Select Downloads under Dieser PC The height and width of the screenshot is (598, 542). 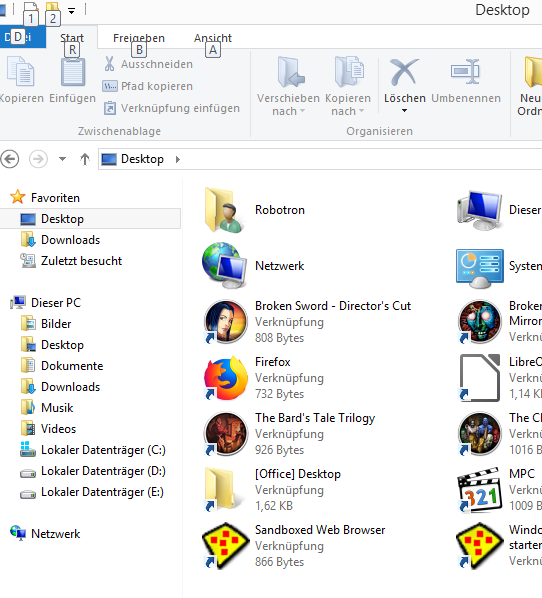pos(70,386)
